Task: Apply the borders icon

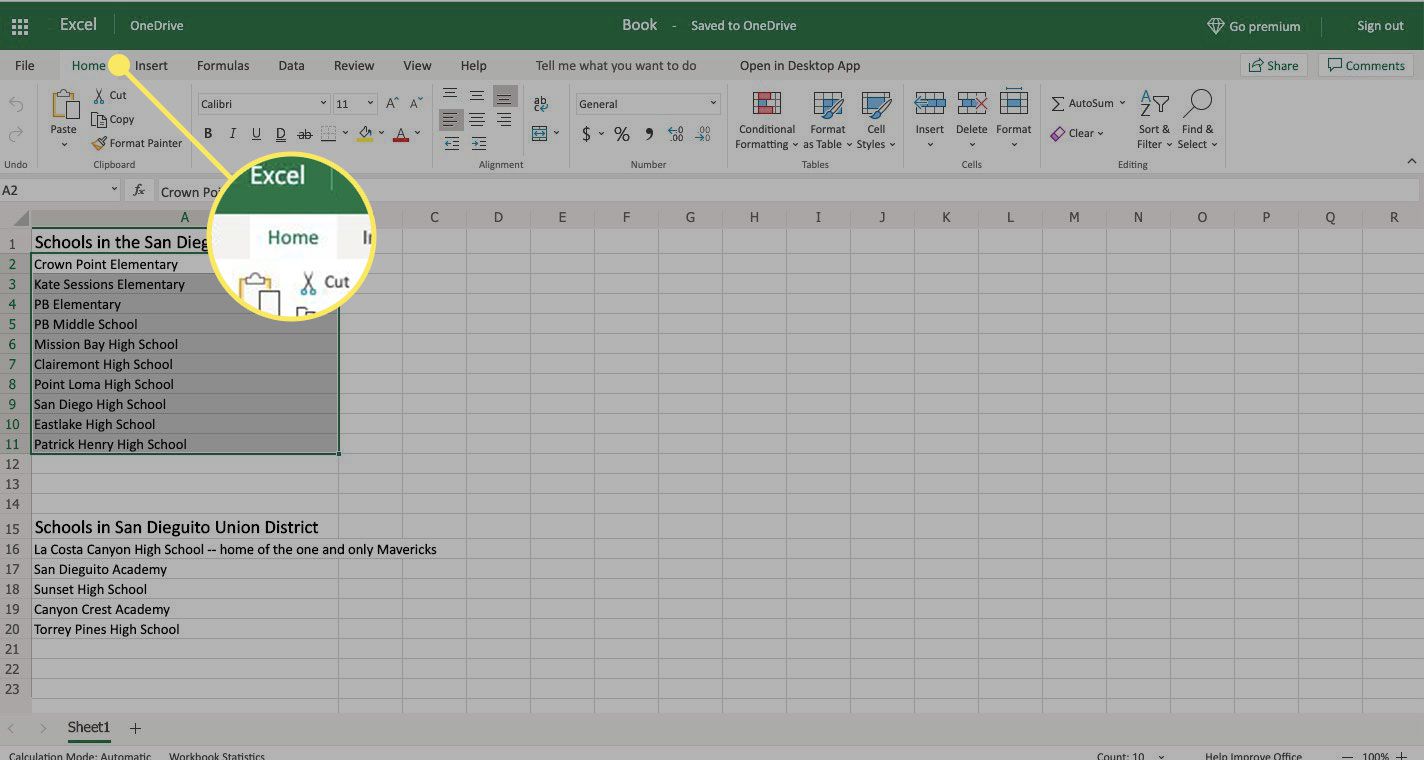Action: point(328,134)
